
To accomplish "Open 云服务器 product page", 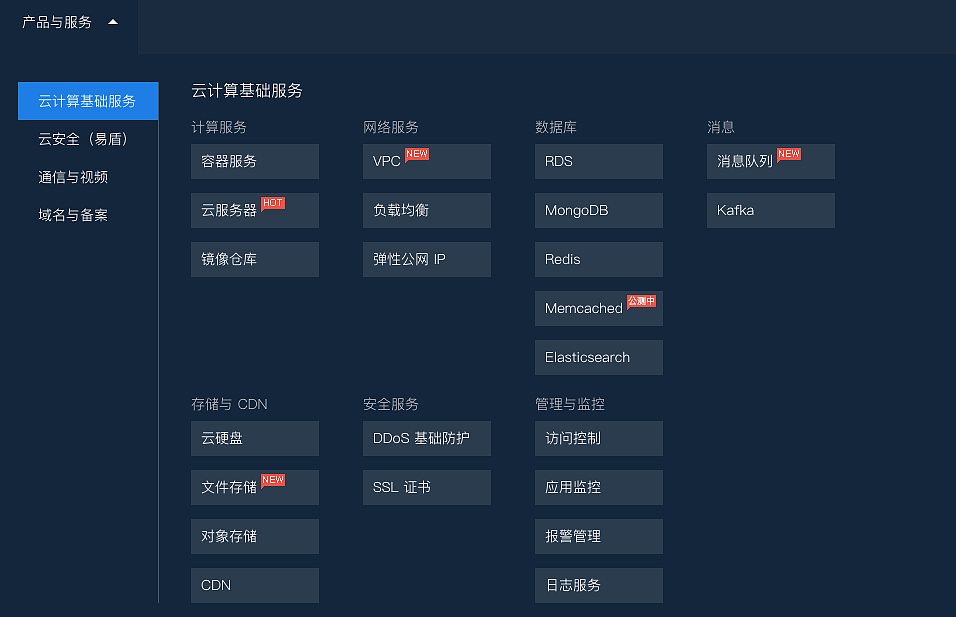I will point(254,210).
